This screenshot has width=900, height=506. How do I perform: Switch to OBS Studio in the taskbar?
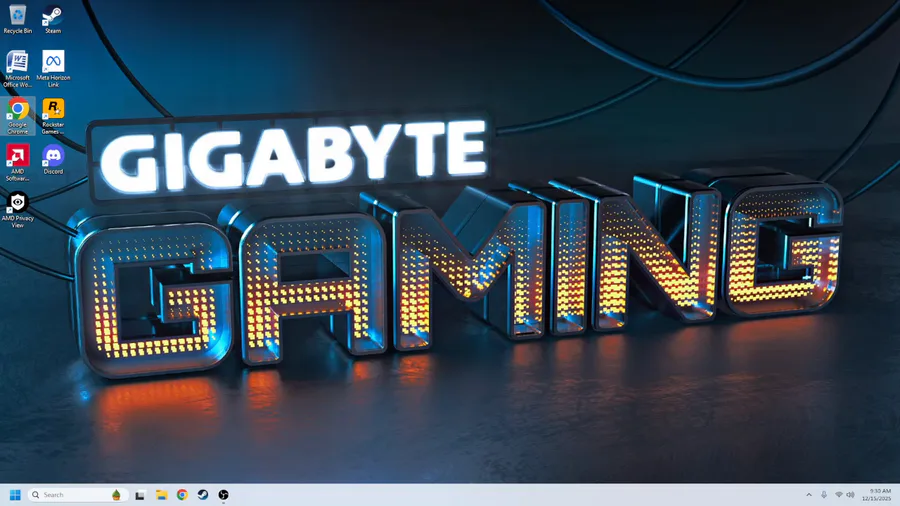coord(223,495)
